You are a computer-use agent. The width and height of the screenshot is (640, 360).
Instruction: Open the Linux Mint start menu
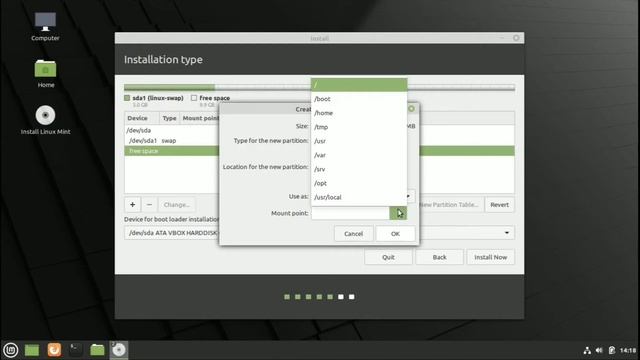click(11, 350)
